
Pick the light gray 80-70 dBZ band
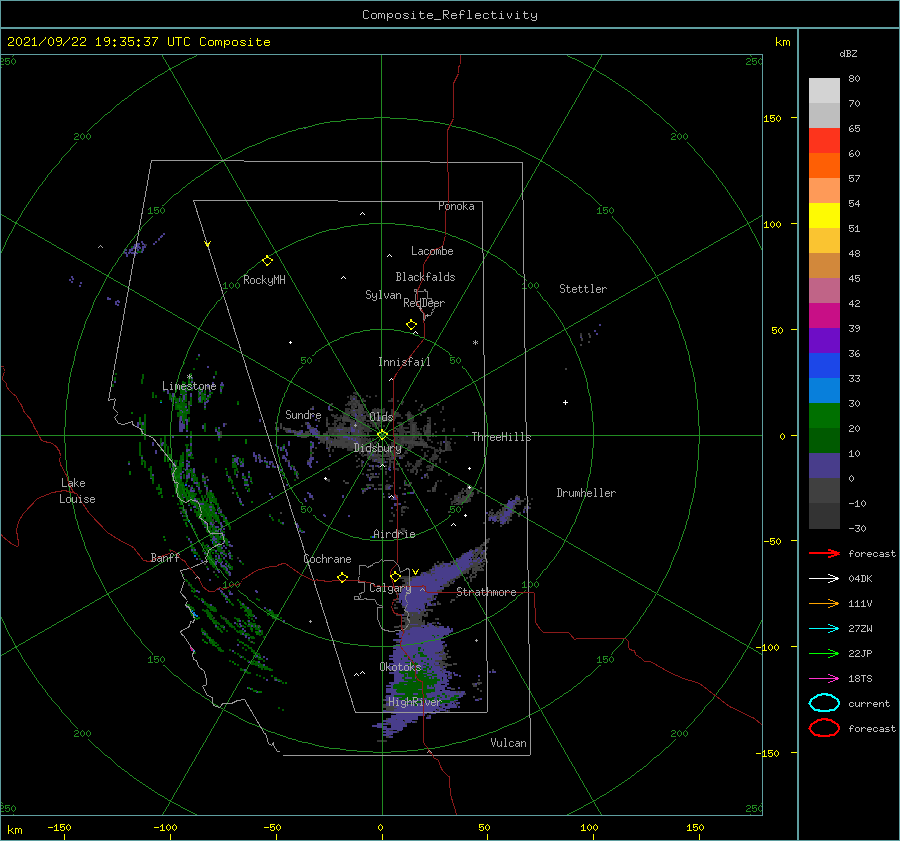click(x=824, y=91)
